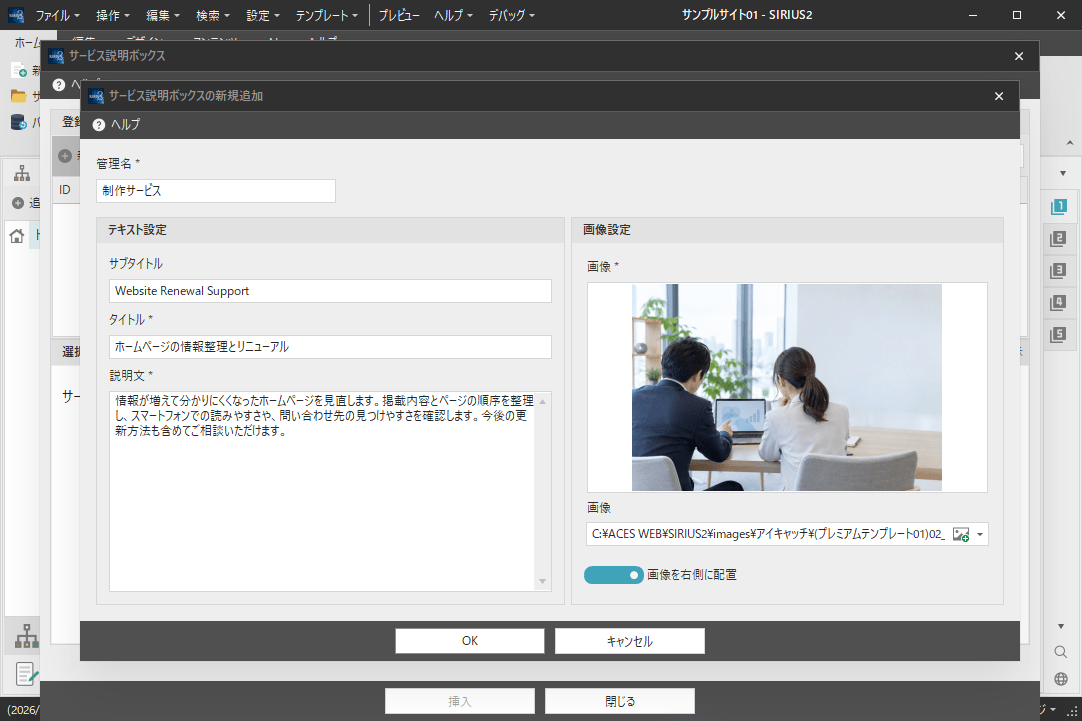Click the magnifier search icon at right
The image size is (1082, 721).
[x=1061, y=652]
